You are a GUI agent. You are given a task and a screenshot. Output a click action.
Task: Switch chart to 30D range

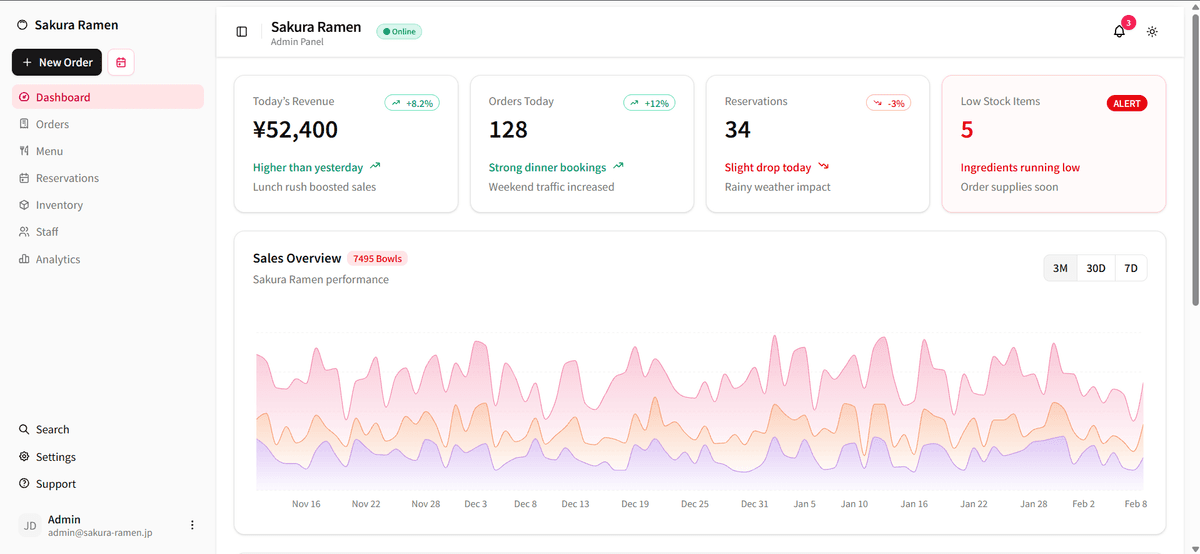[x=1096, y=268]
